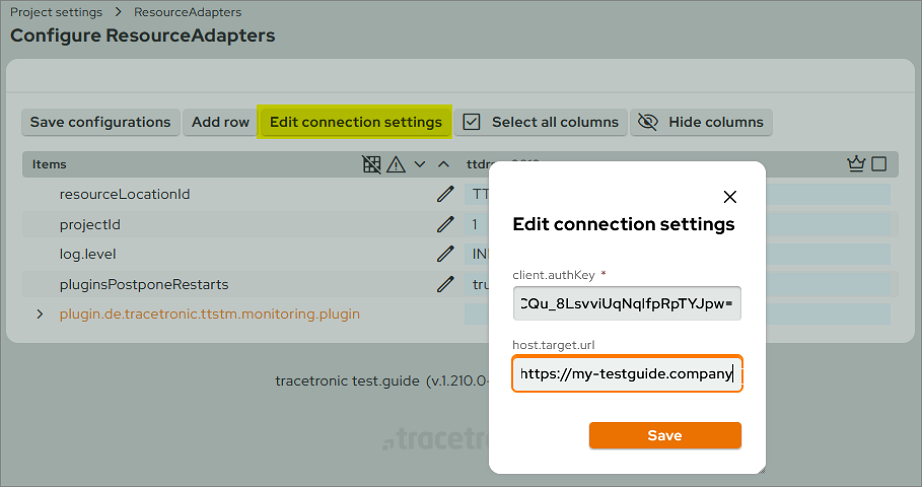Screen dimensions: 922x487
Task: Click the grid filter icon in Items header
Action: click(371, 164)
